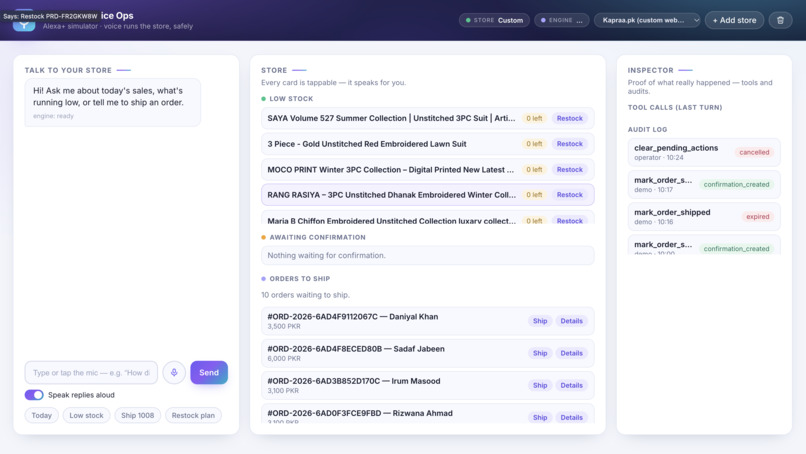
Task: View details of Daniyal Khan's order
Action: coord(572,321)
